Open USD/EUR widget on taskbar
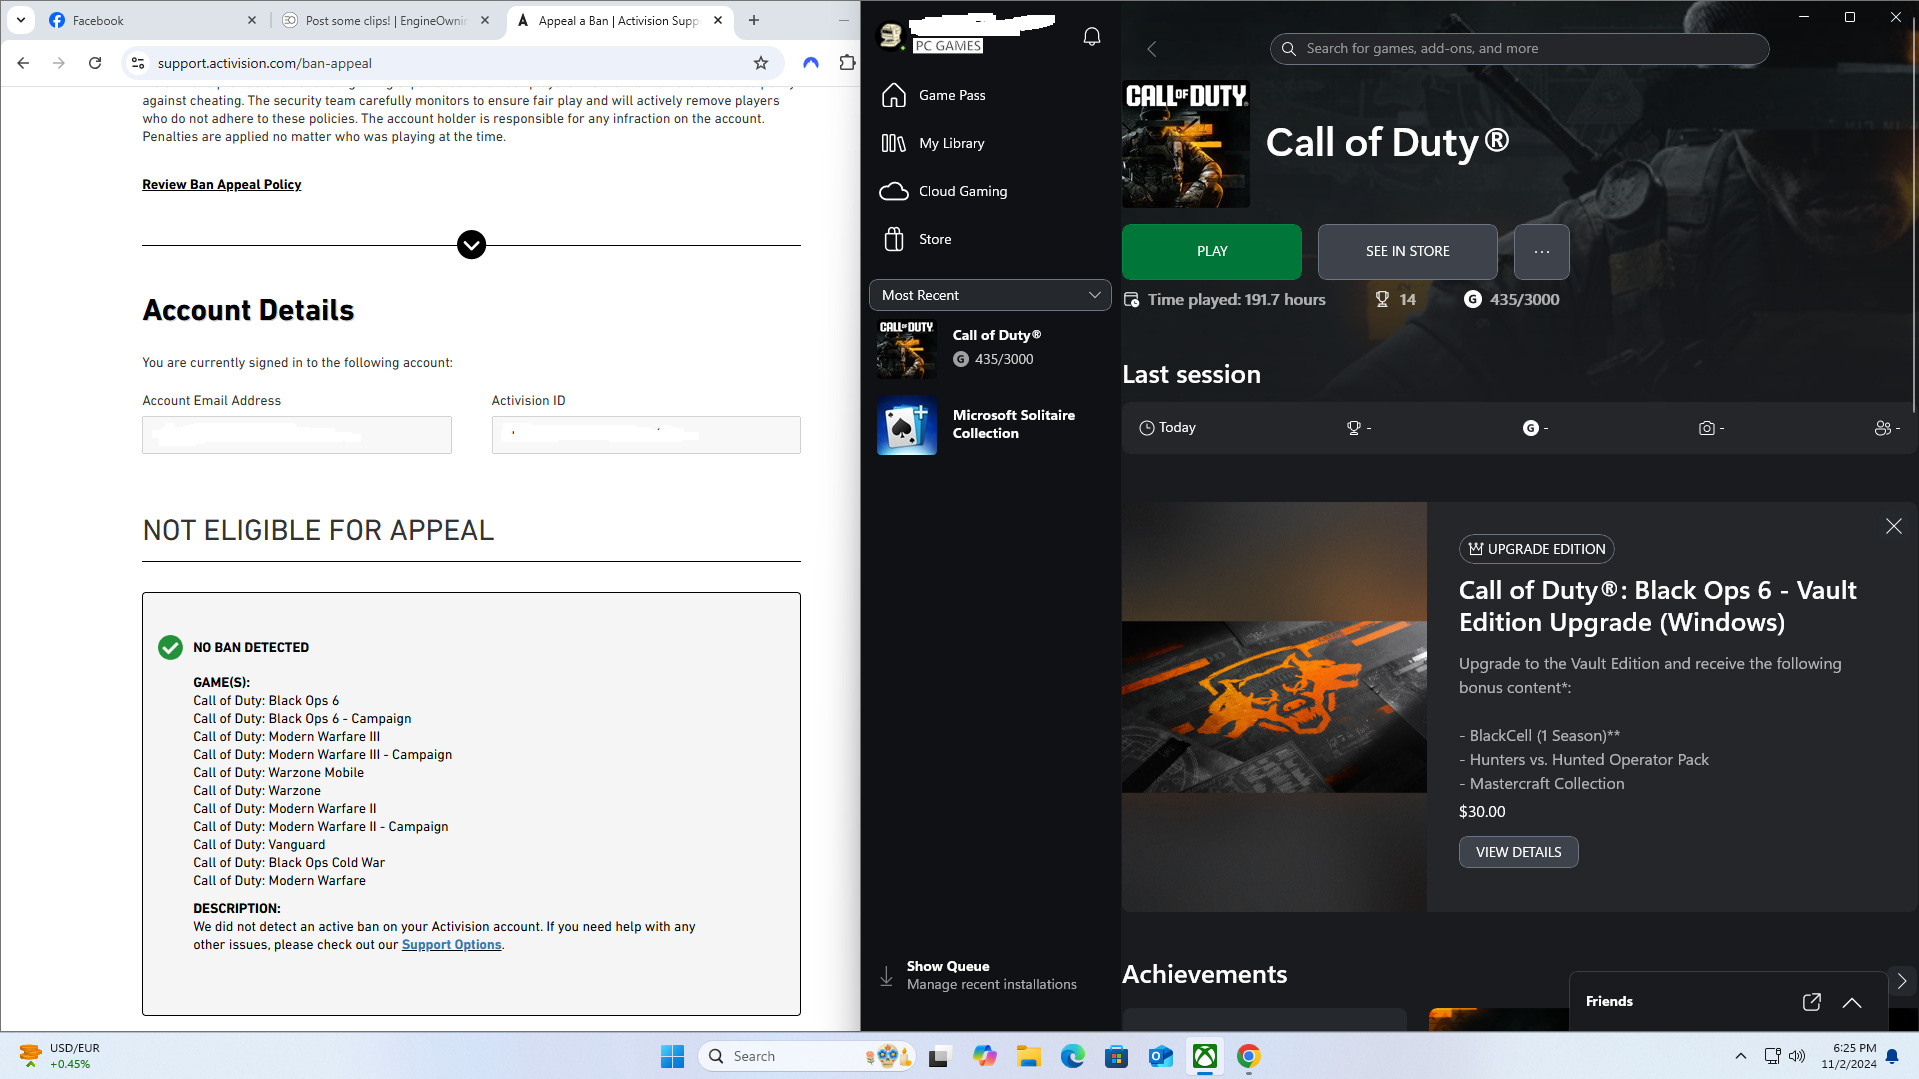 pyautogui.click(x=60, y=1056)
